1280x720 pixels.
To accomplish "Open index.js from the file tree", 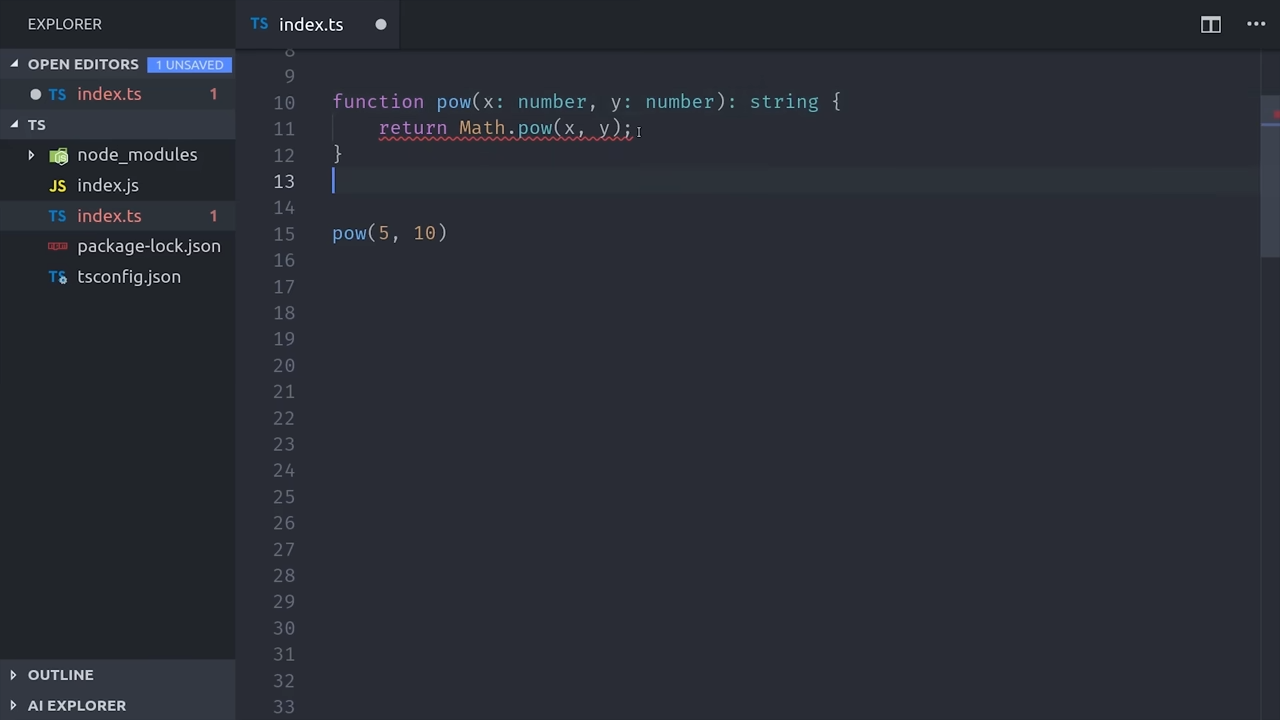I will (108, 186).
